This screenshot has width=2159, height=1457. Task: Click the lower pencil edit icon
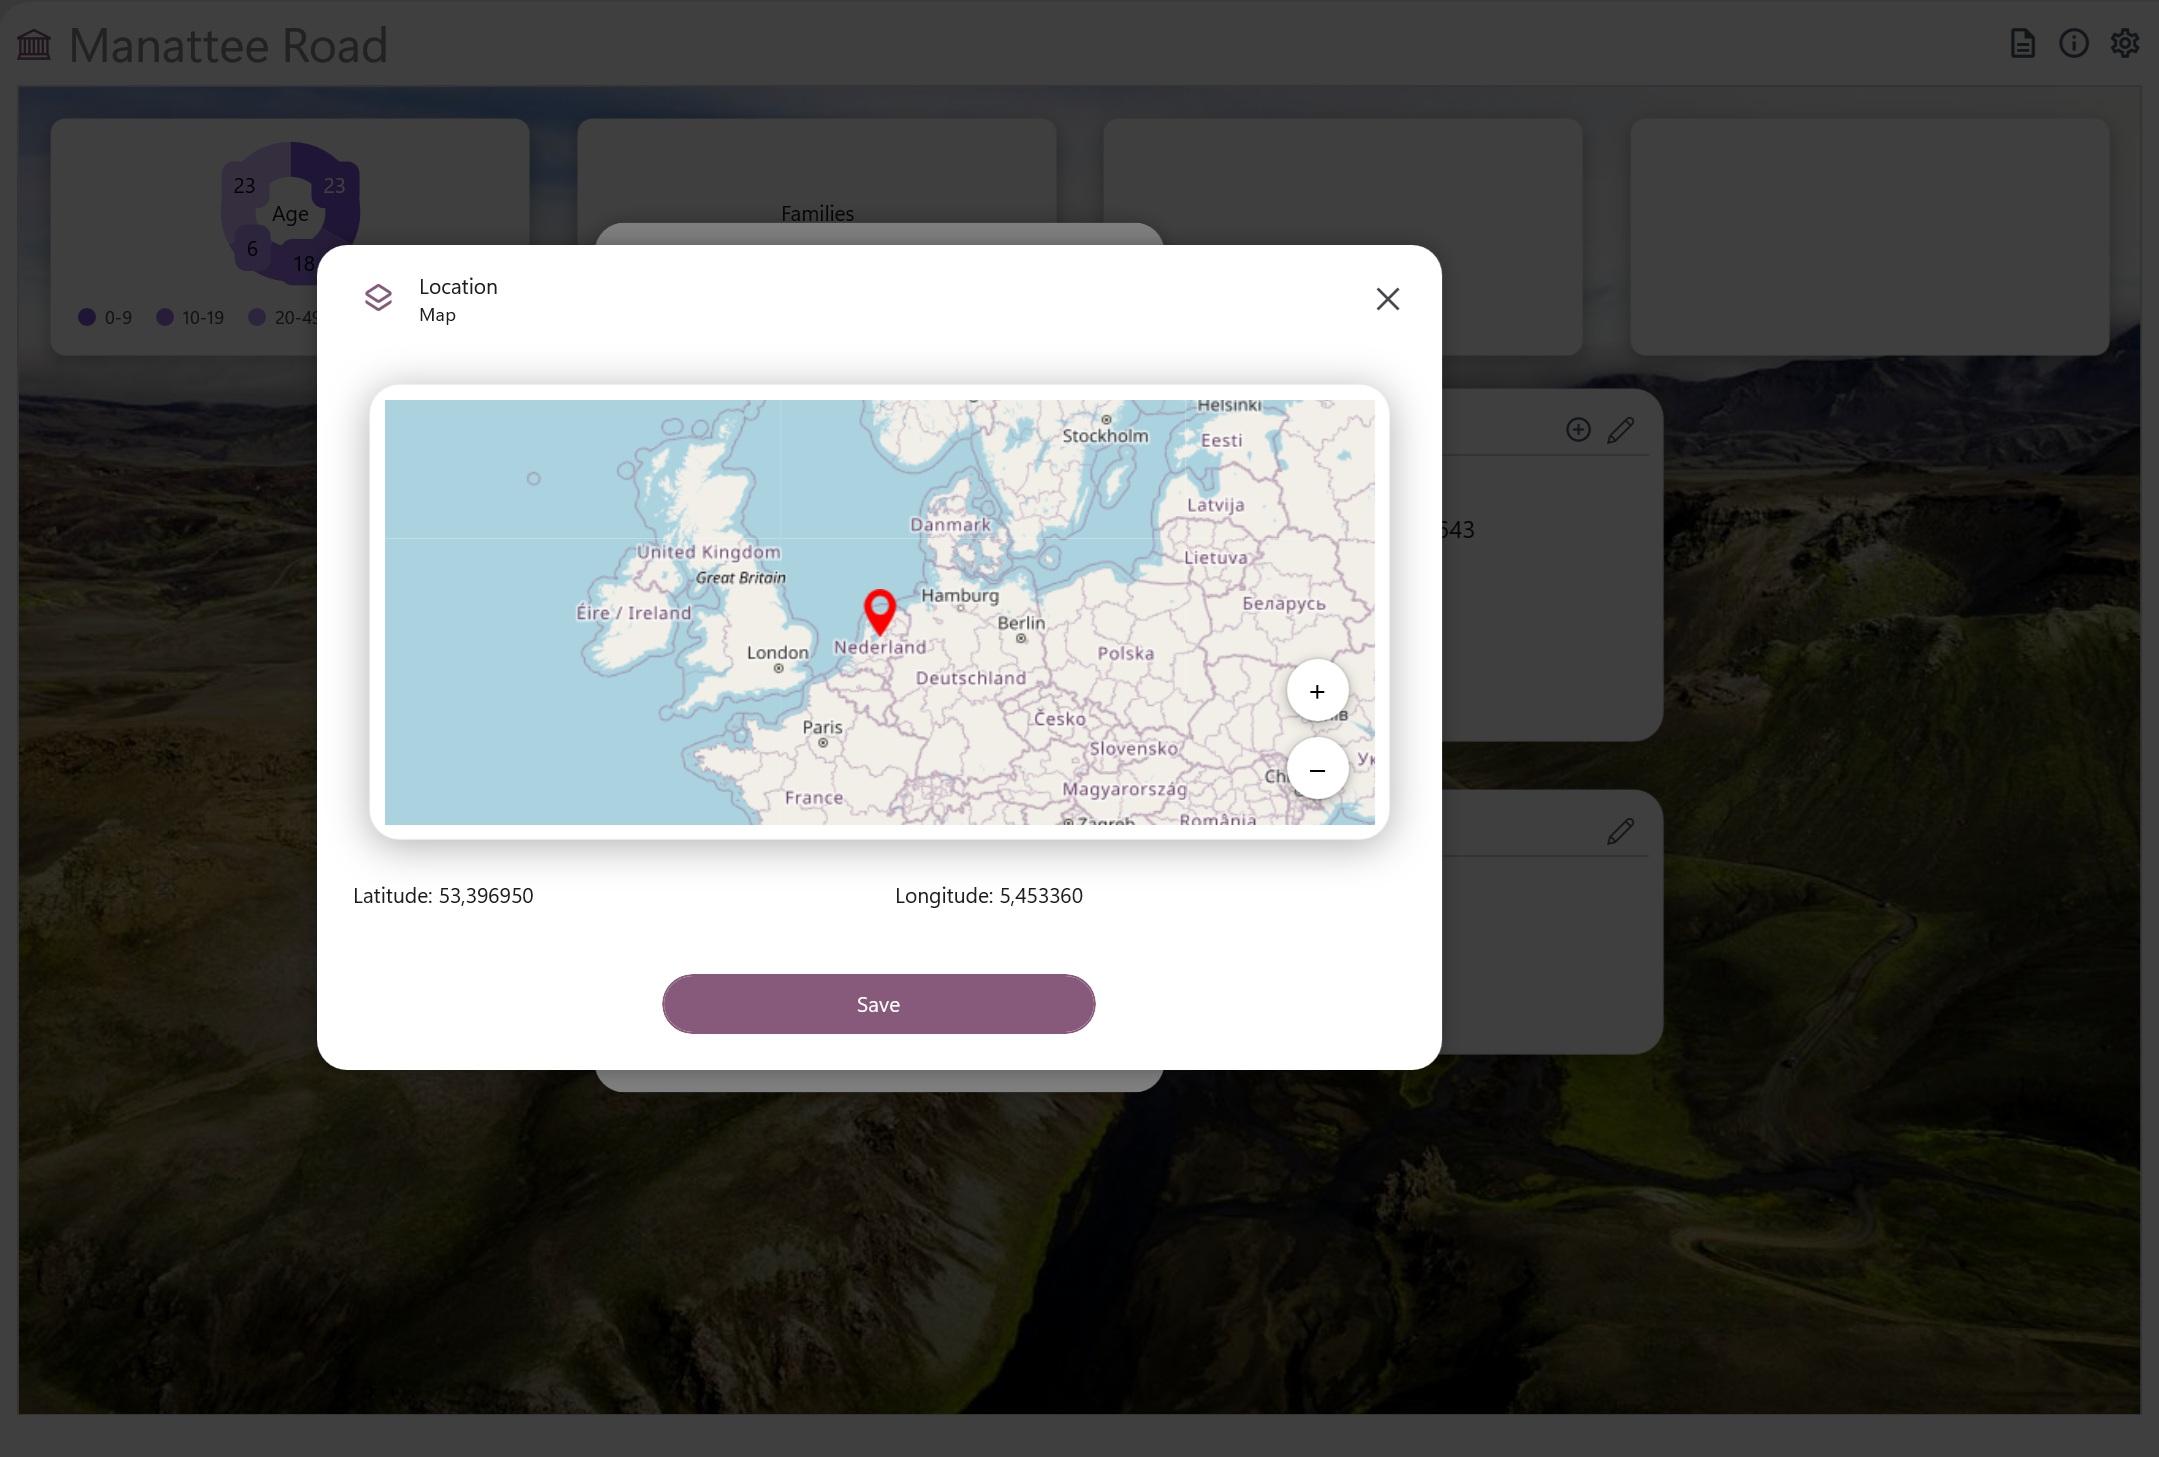(1620, 831)
